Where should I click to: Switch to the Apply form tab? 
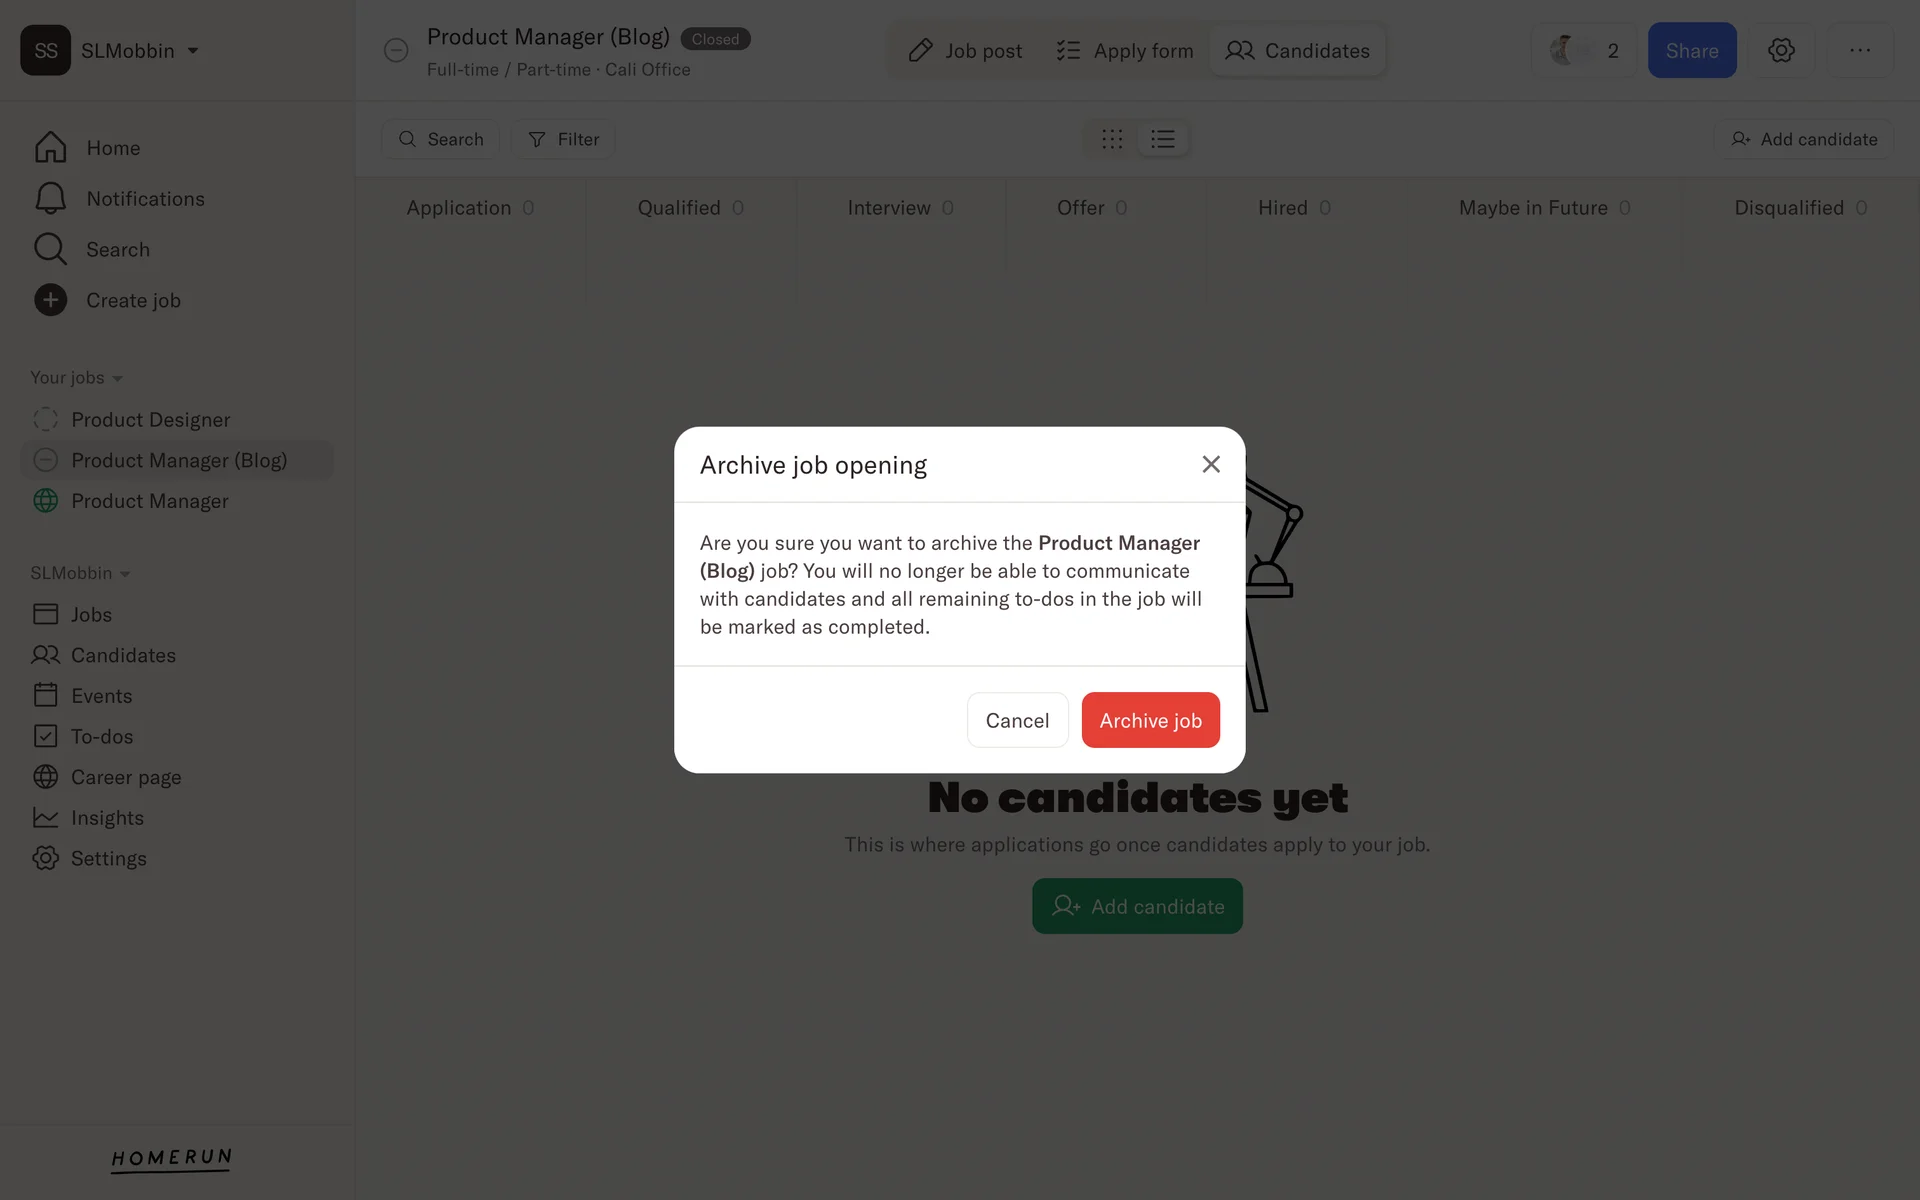pos(1125,50)
